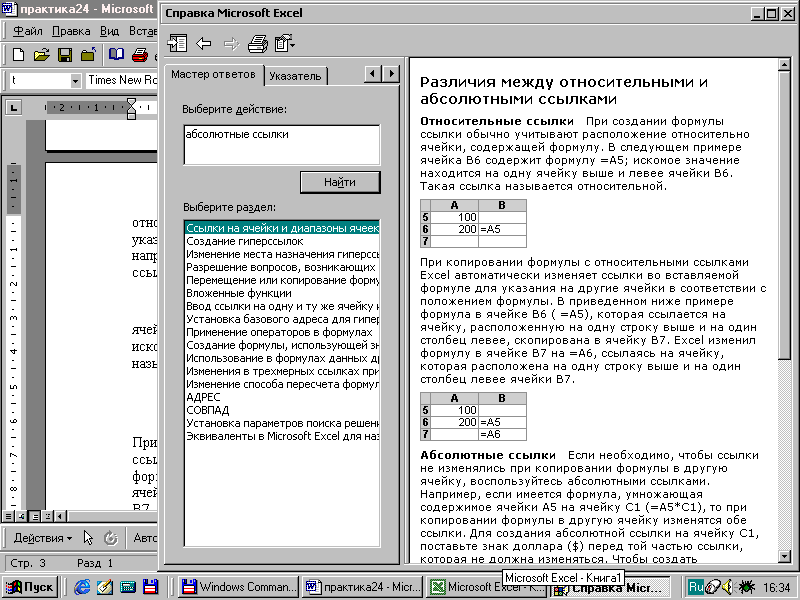The image size is (800, 600).
Task: Click the абсолютные ссылки query text field
Action: tap(282, 145)
